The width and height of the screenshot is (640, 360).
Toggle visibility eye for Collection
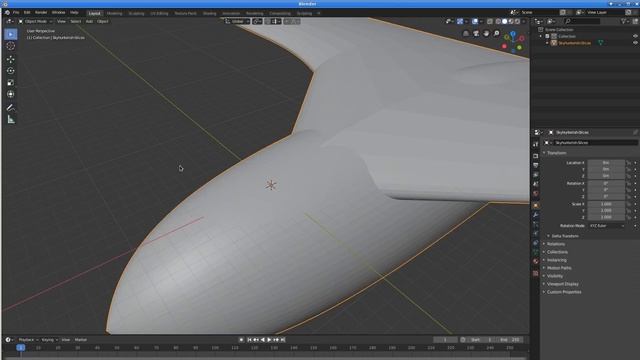(635, 36)
